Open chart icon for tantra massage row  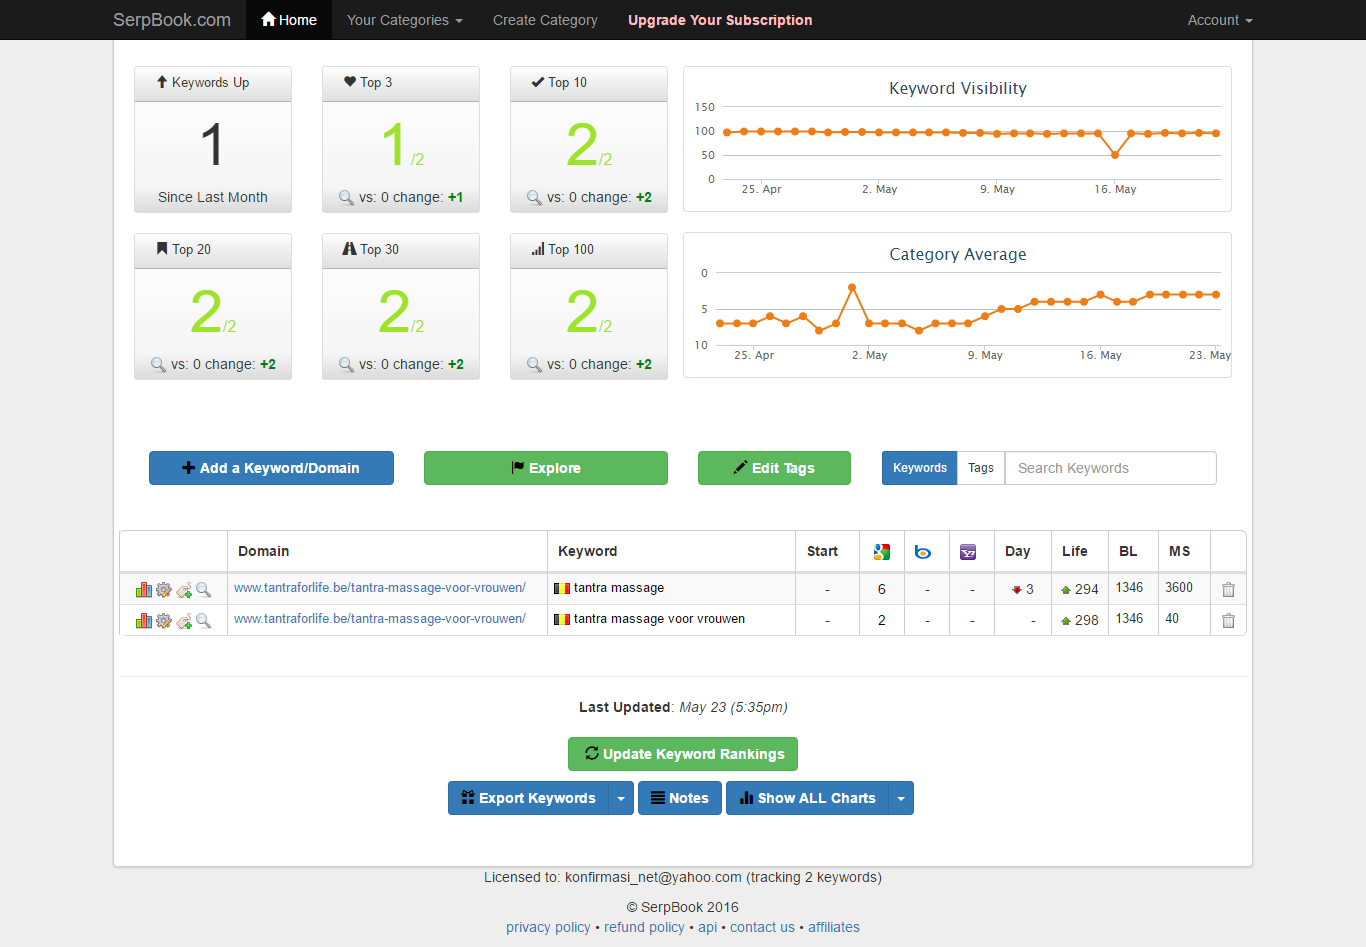143,590
